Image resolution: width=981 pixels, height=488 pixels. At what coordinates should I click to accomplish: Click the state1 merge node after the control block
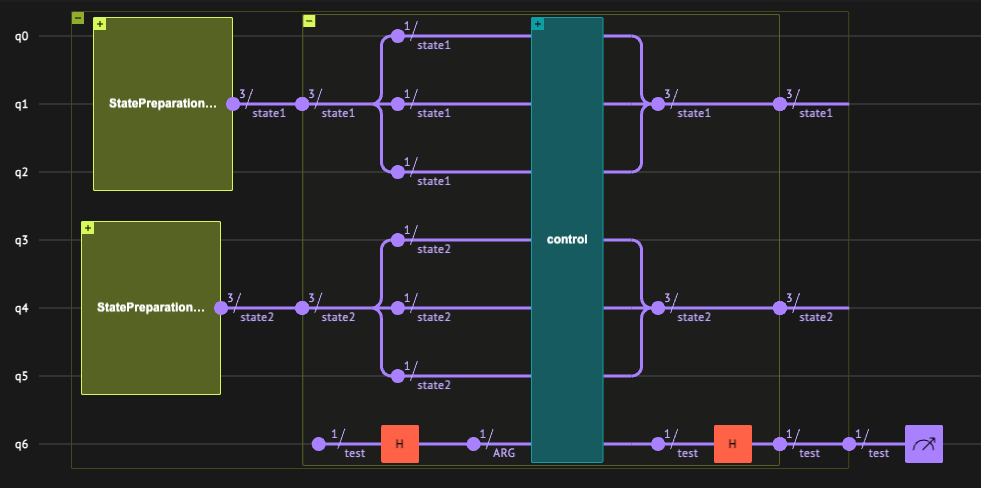click(x=658, y=104)
